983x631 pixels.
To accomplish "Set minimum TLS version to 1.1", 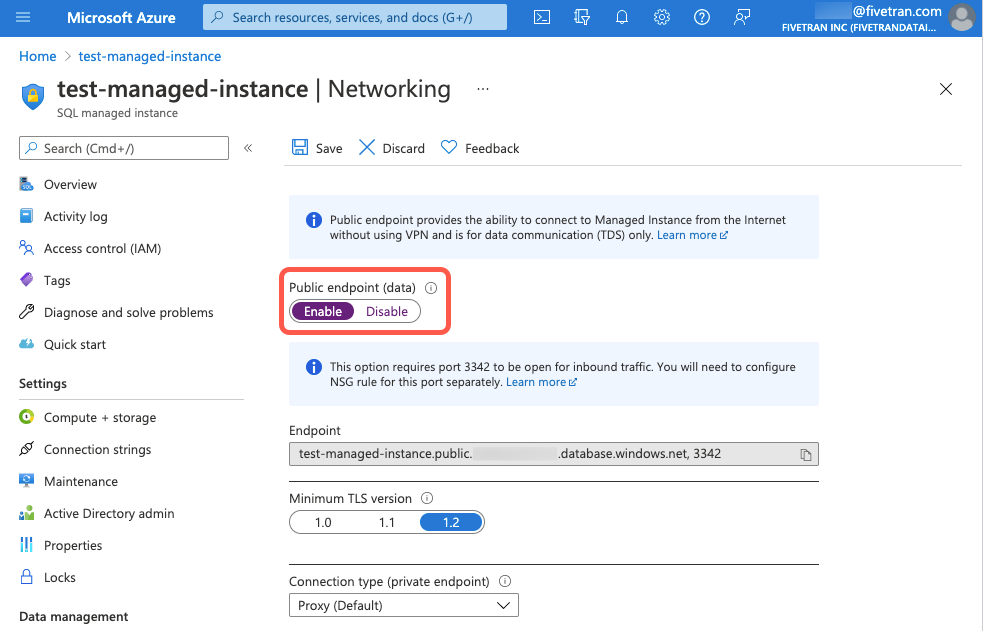I will pyautogui.click(x=387, y=523).
